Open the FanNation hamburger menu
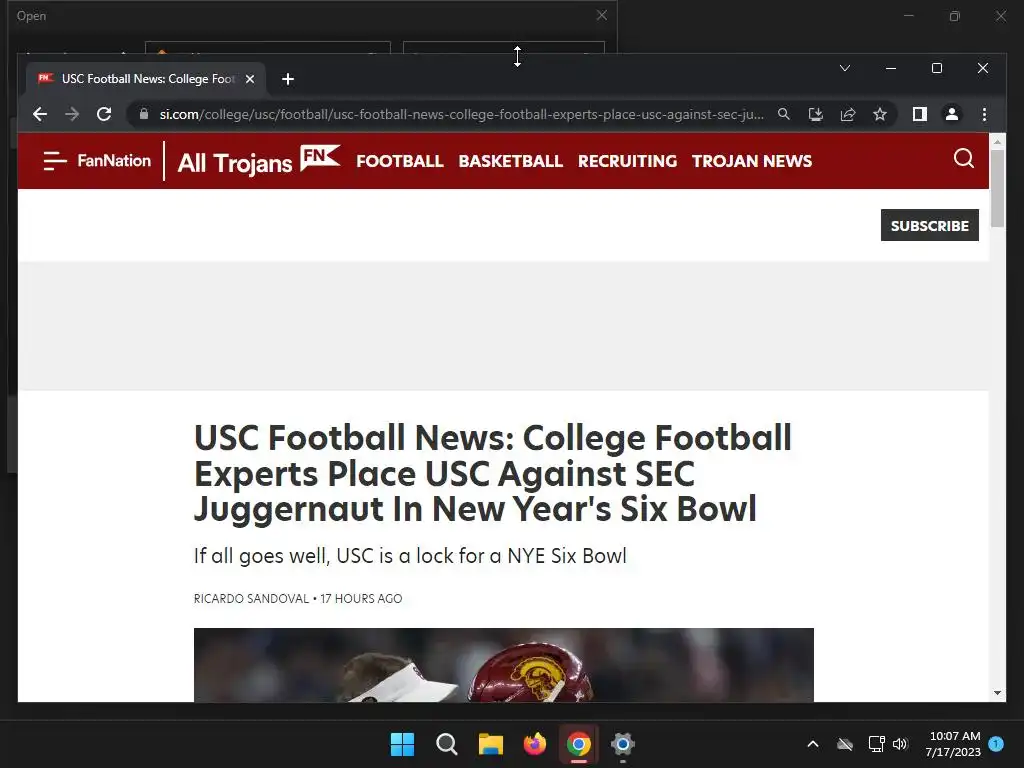Image resolution: width=1024 pixels, height=768 pixels. click(55, 161)
